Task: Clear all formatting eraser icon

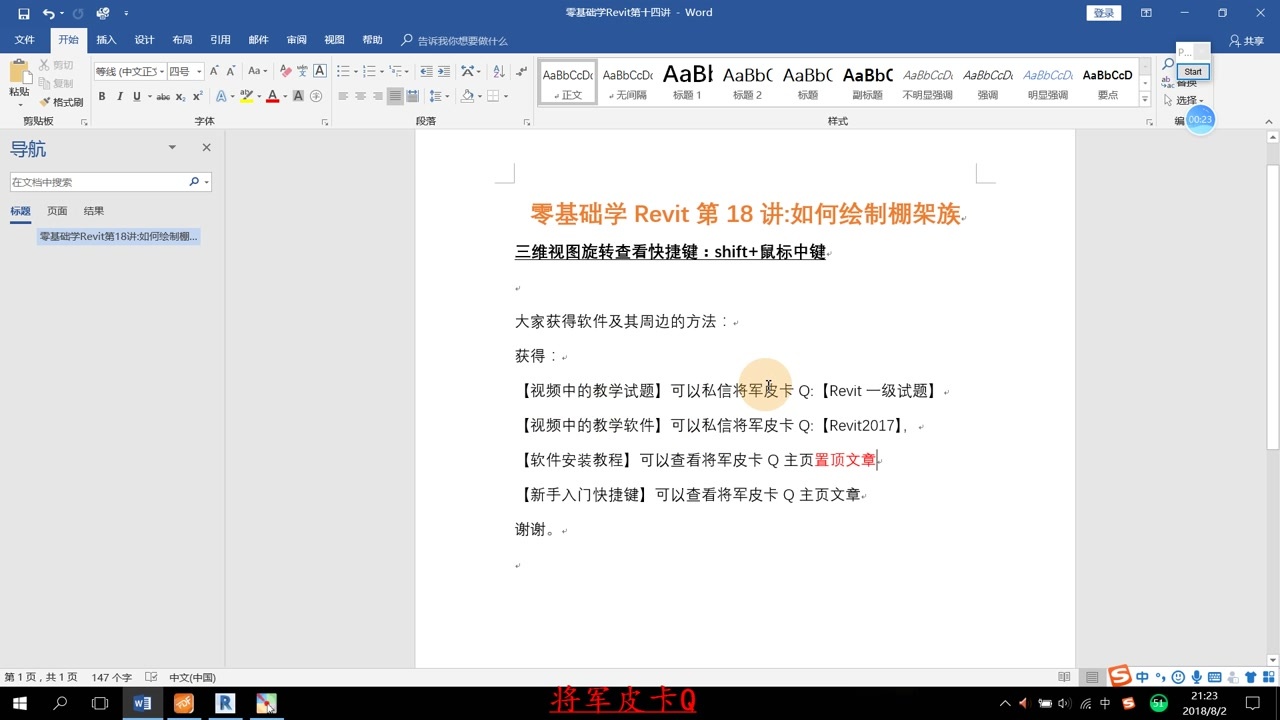Action: [286, 71]
